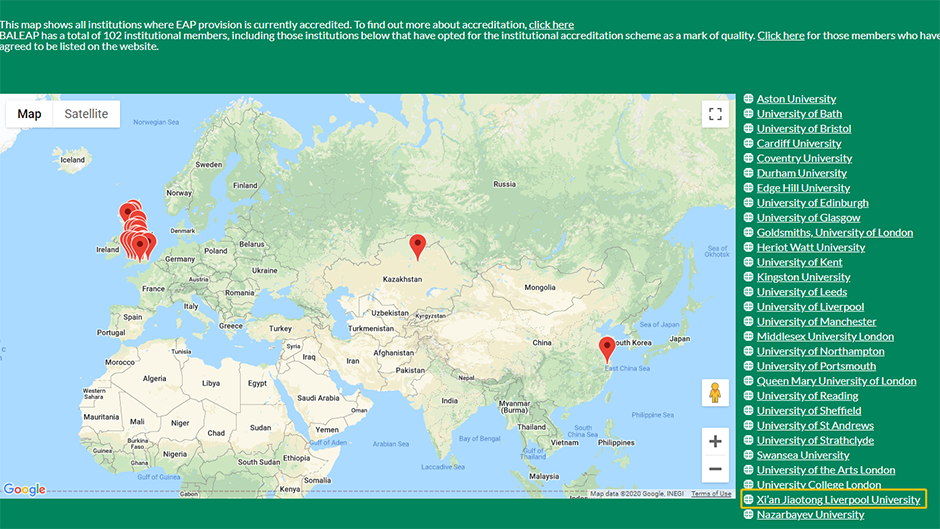Open the University of Glasgow link
Screen dimensions: 940x529
pyautogui.click(x=808, y=218)
